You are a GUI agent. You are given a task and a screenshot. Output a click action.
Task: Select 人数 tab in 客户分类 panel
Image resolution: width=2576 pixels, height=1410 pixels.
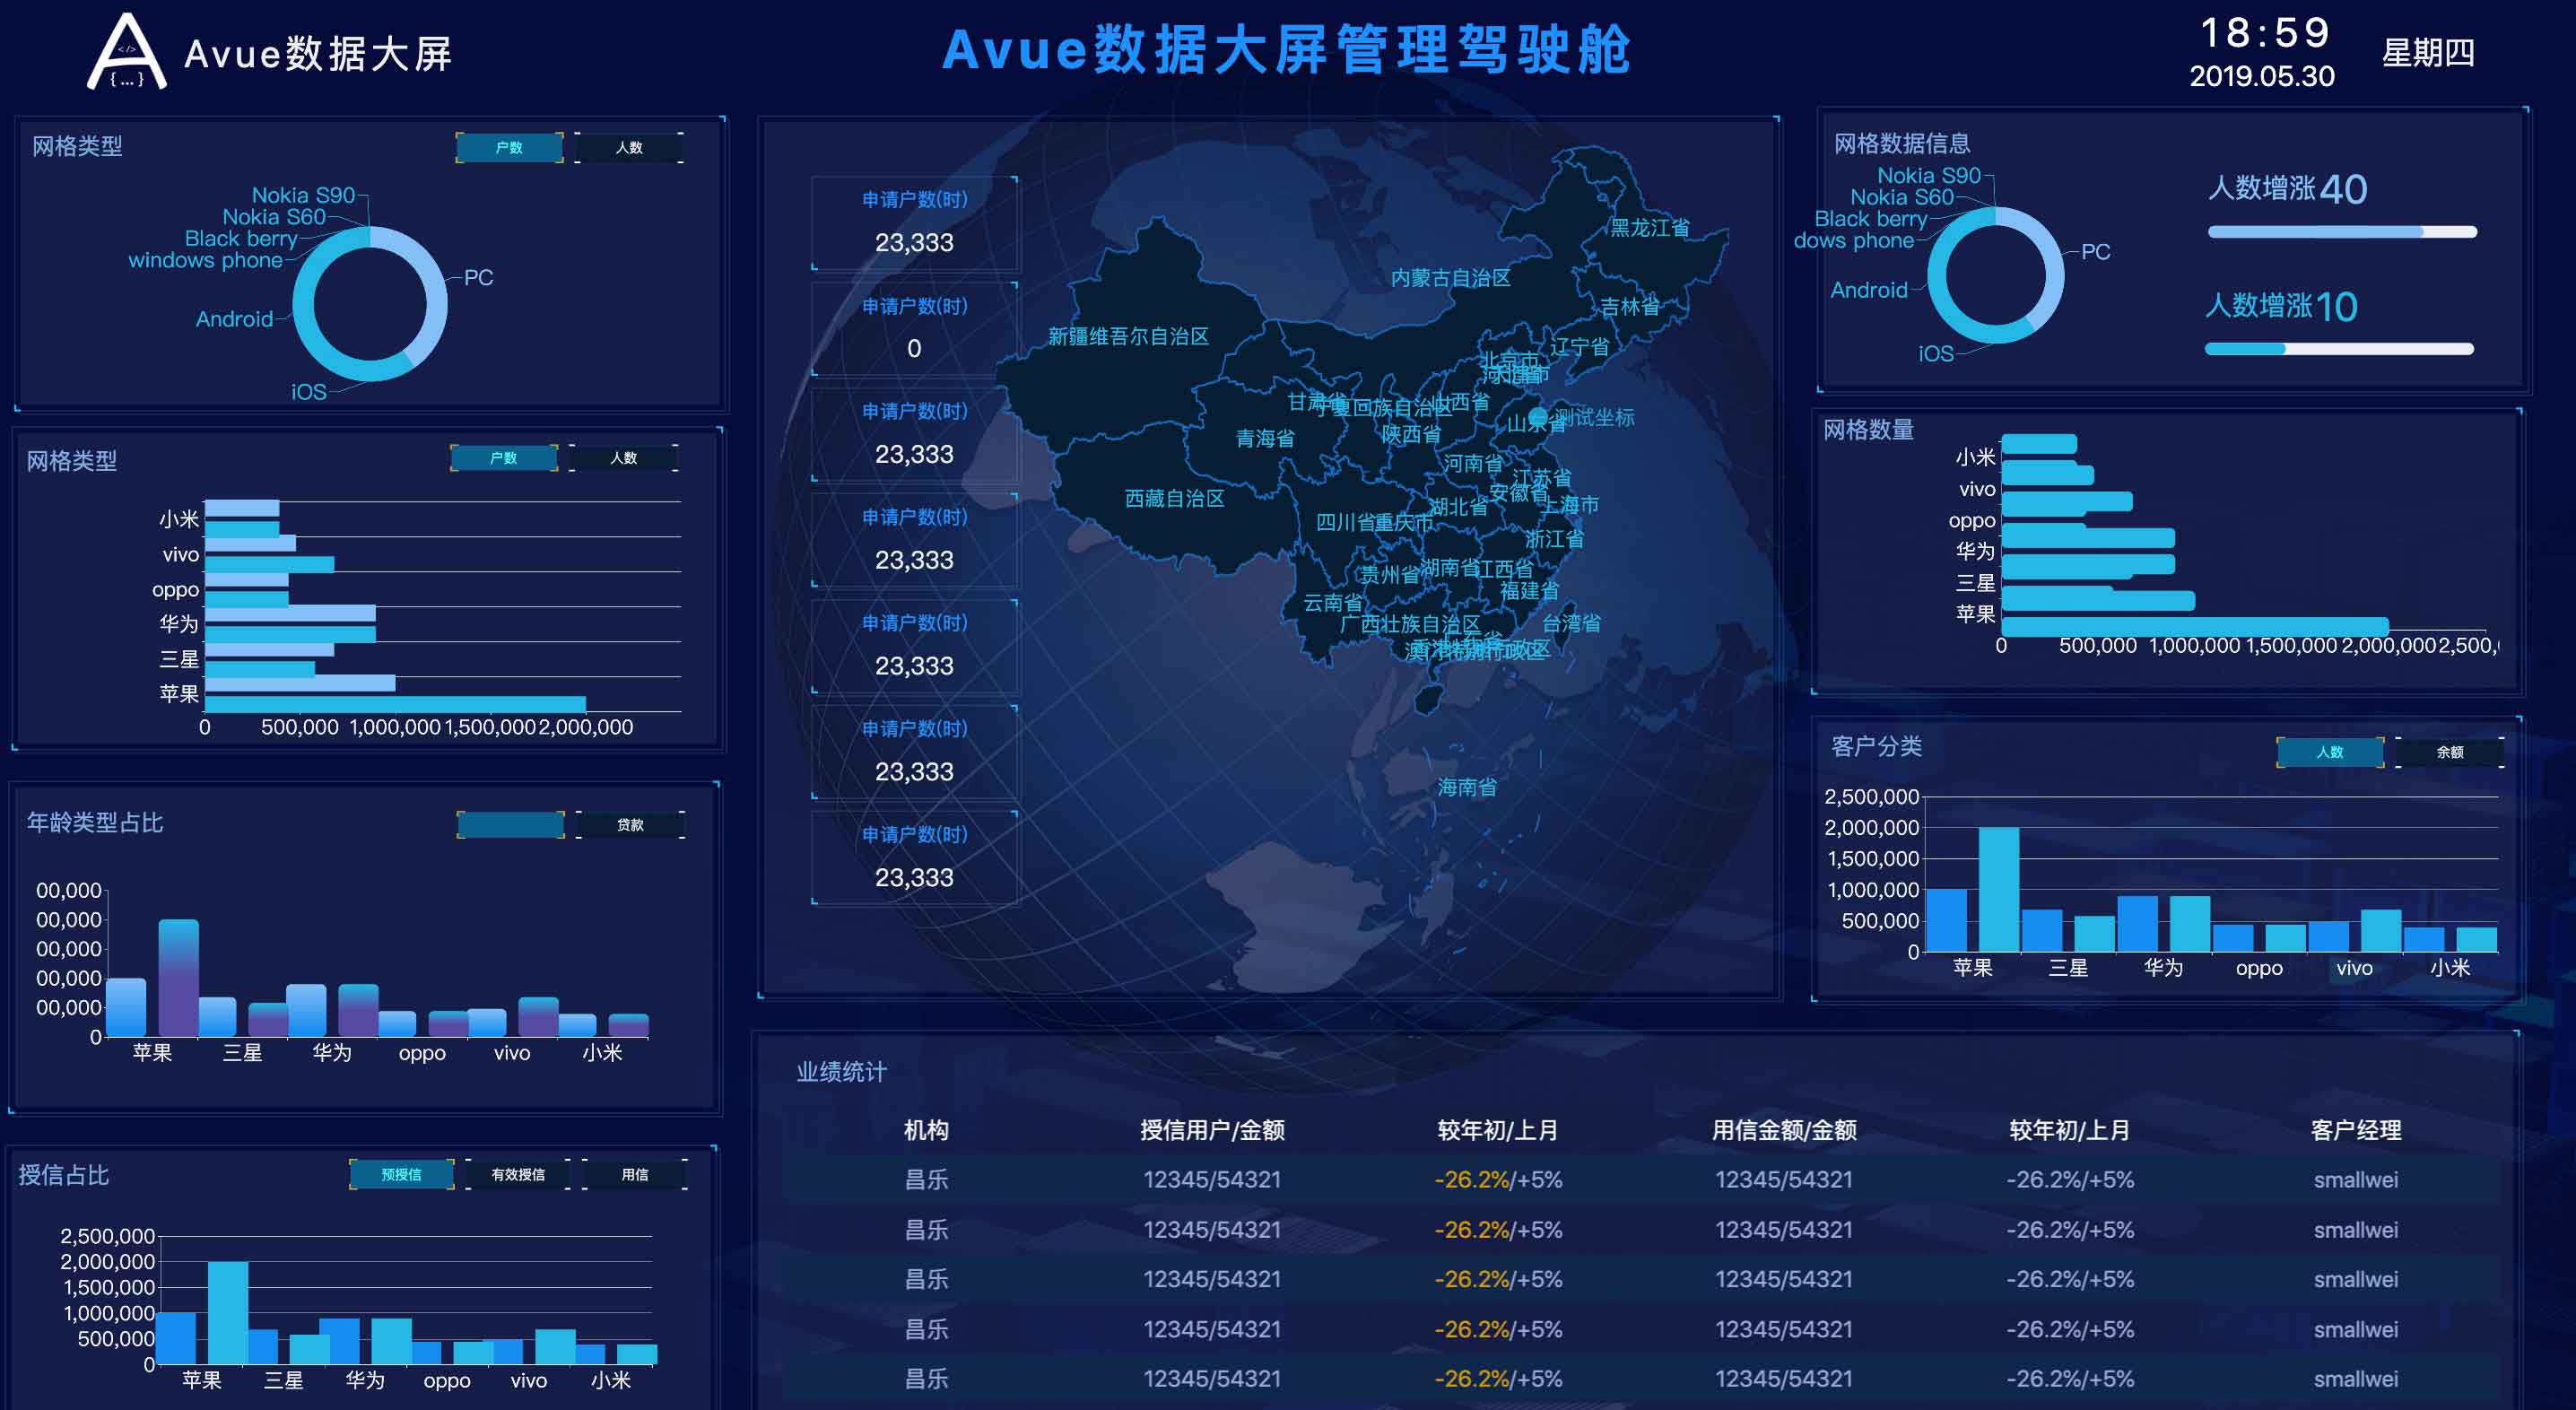[2329, 752]
